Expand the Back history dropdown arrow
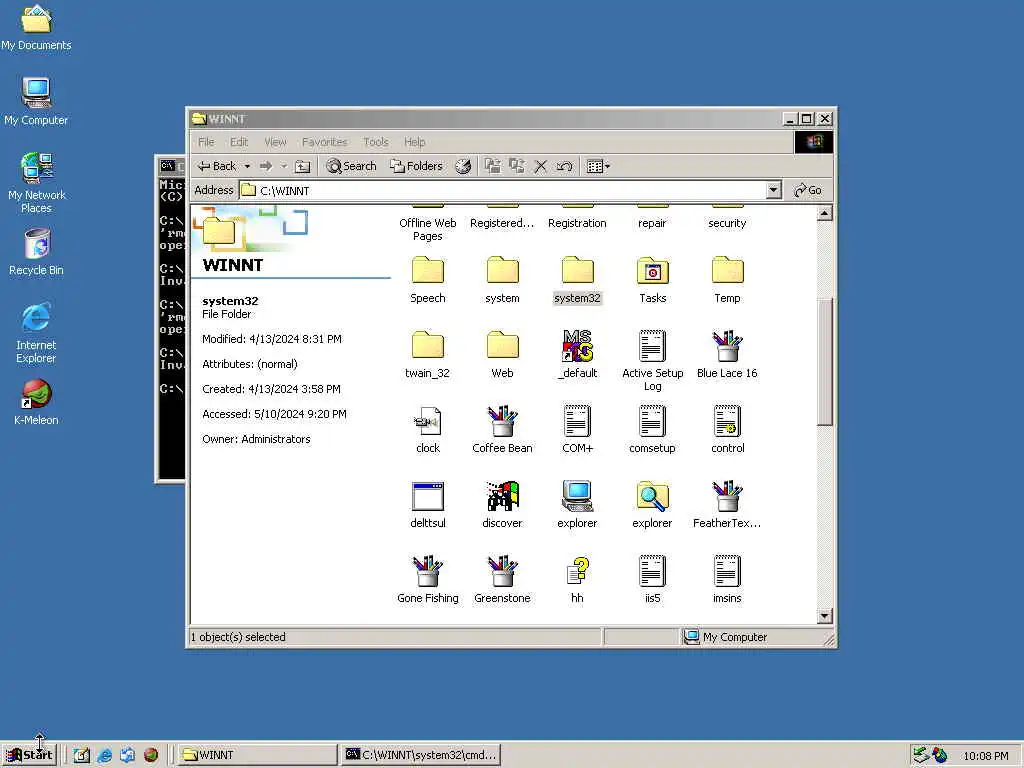The image size is (1024, 768). (247, 166)
